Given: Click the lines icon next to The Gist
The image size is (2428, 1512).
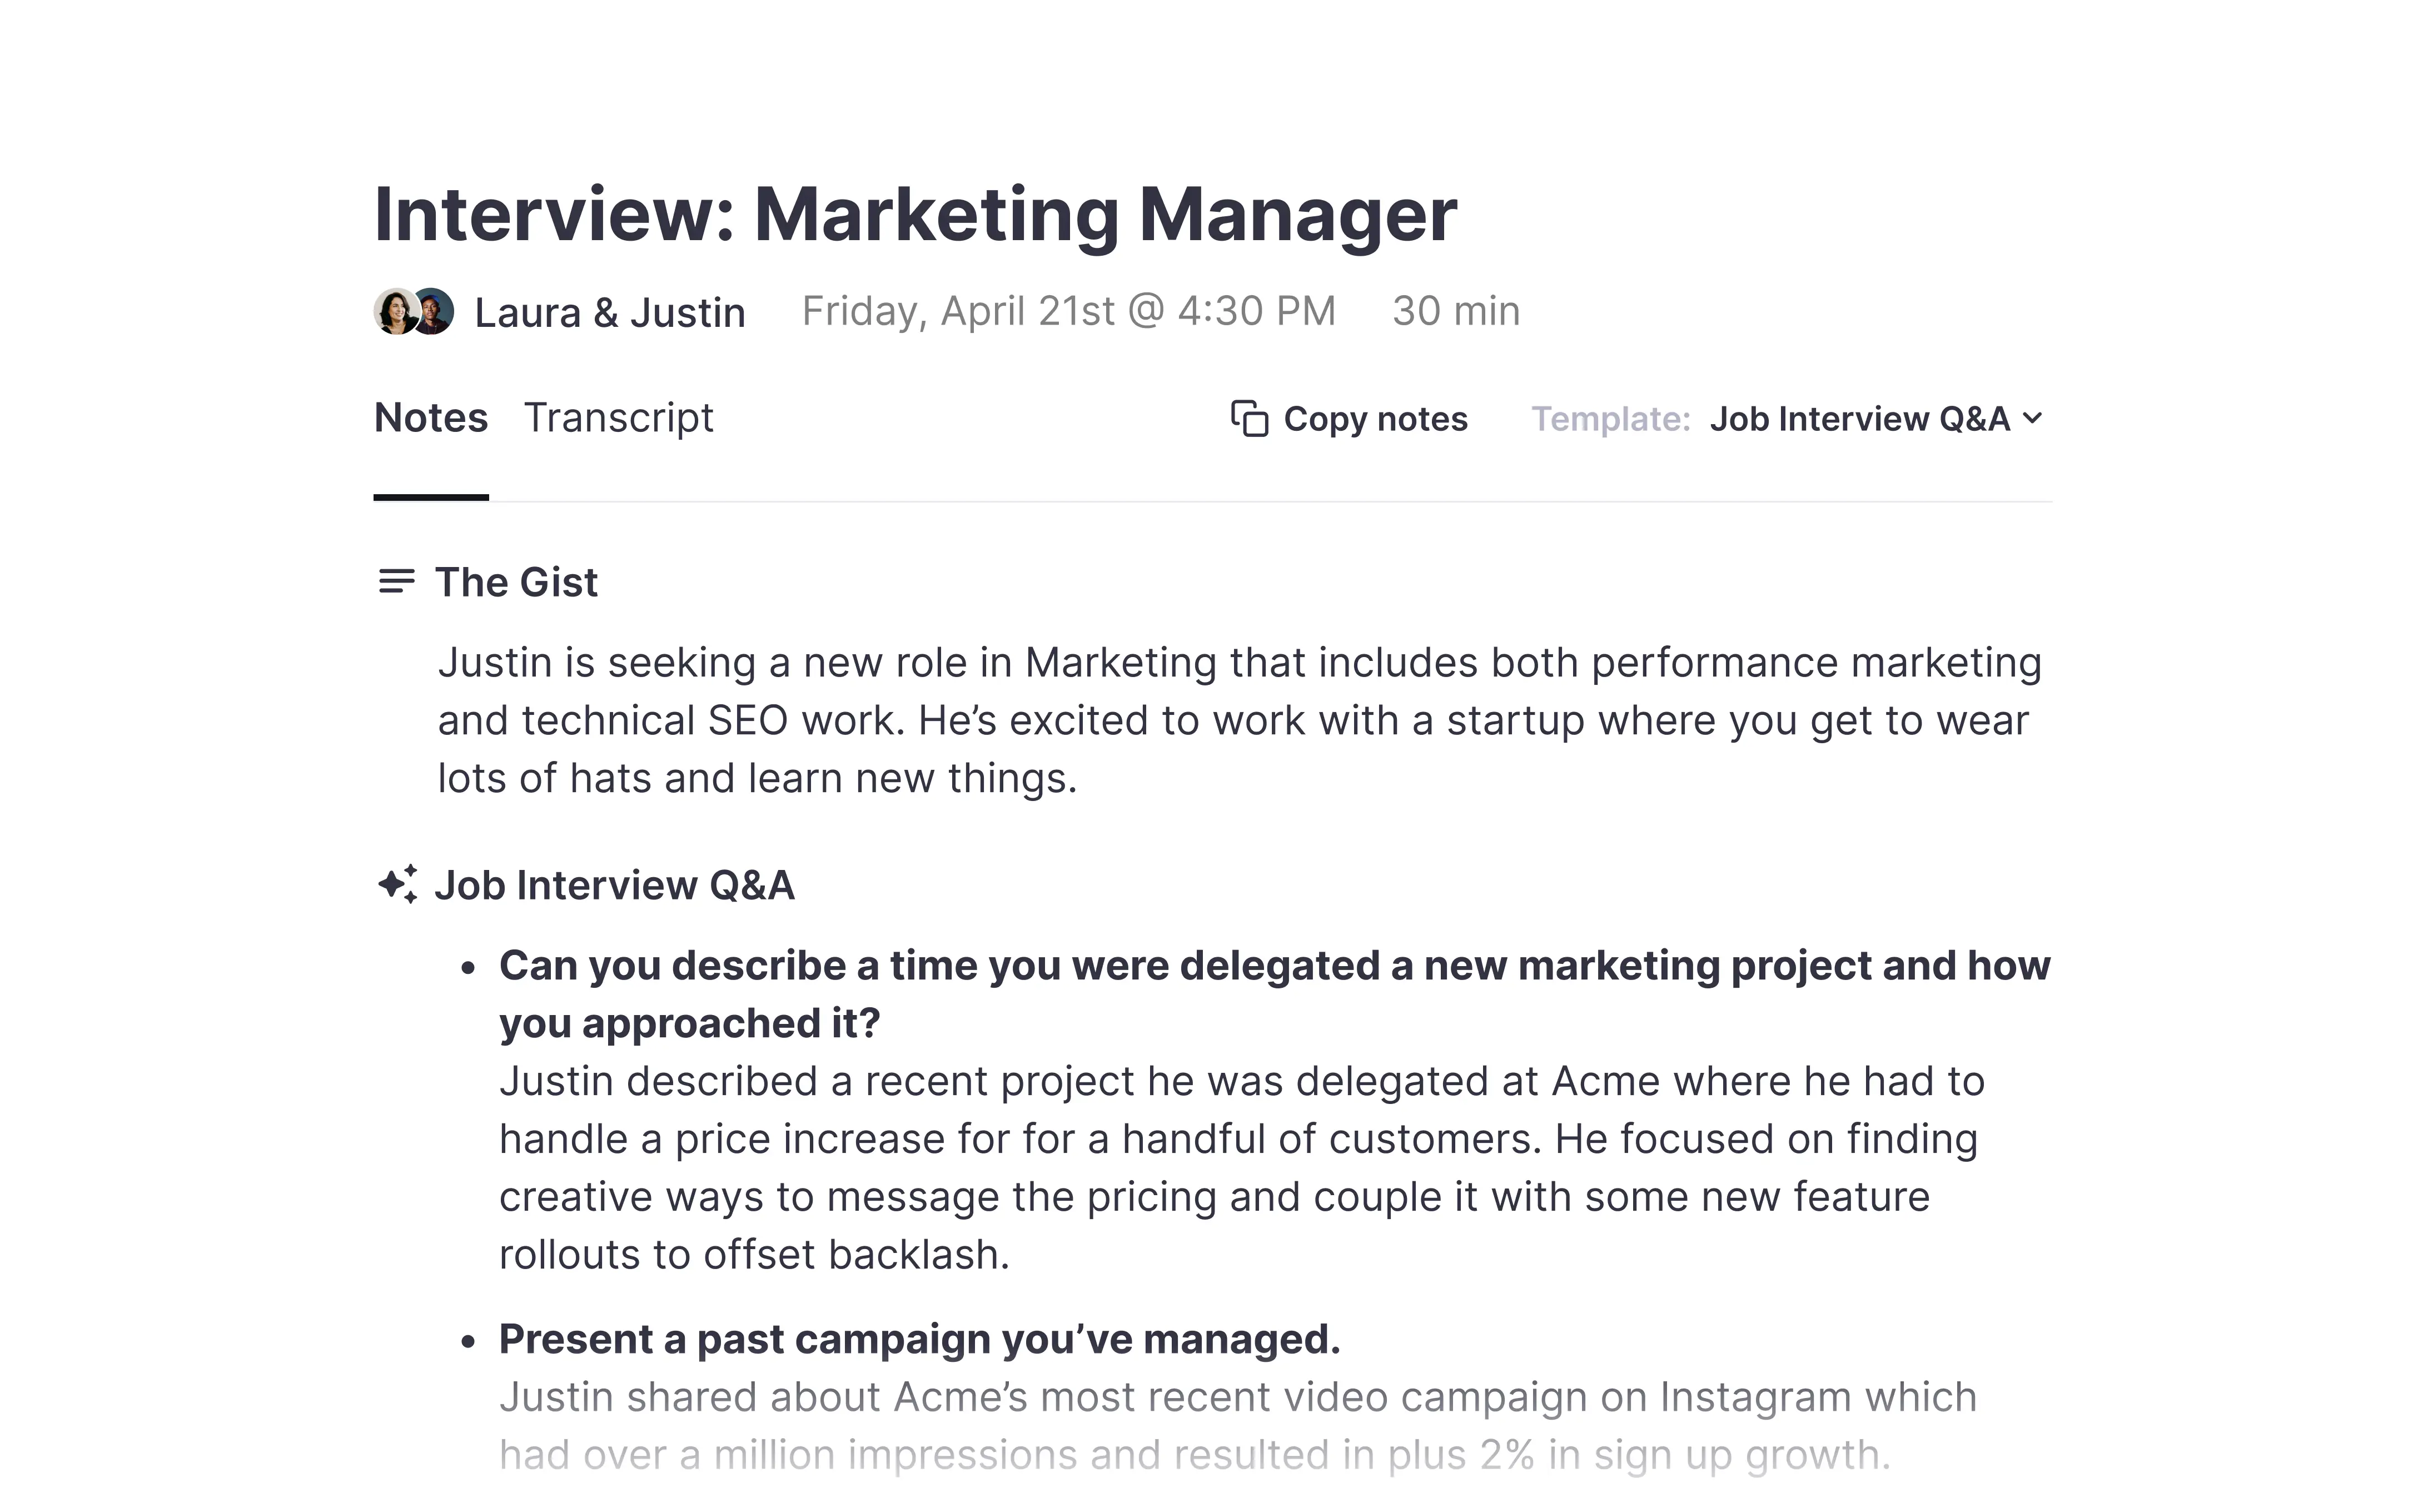Looking at the screenshot, I should point(396,581).
